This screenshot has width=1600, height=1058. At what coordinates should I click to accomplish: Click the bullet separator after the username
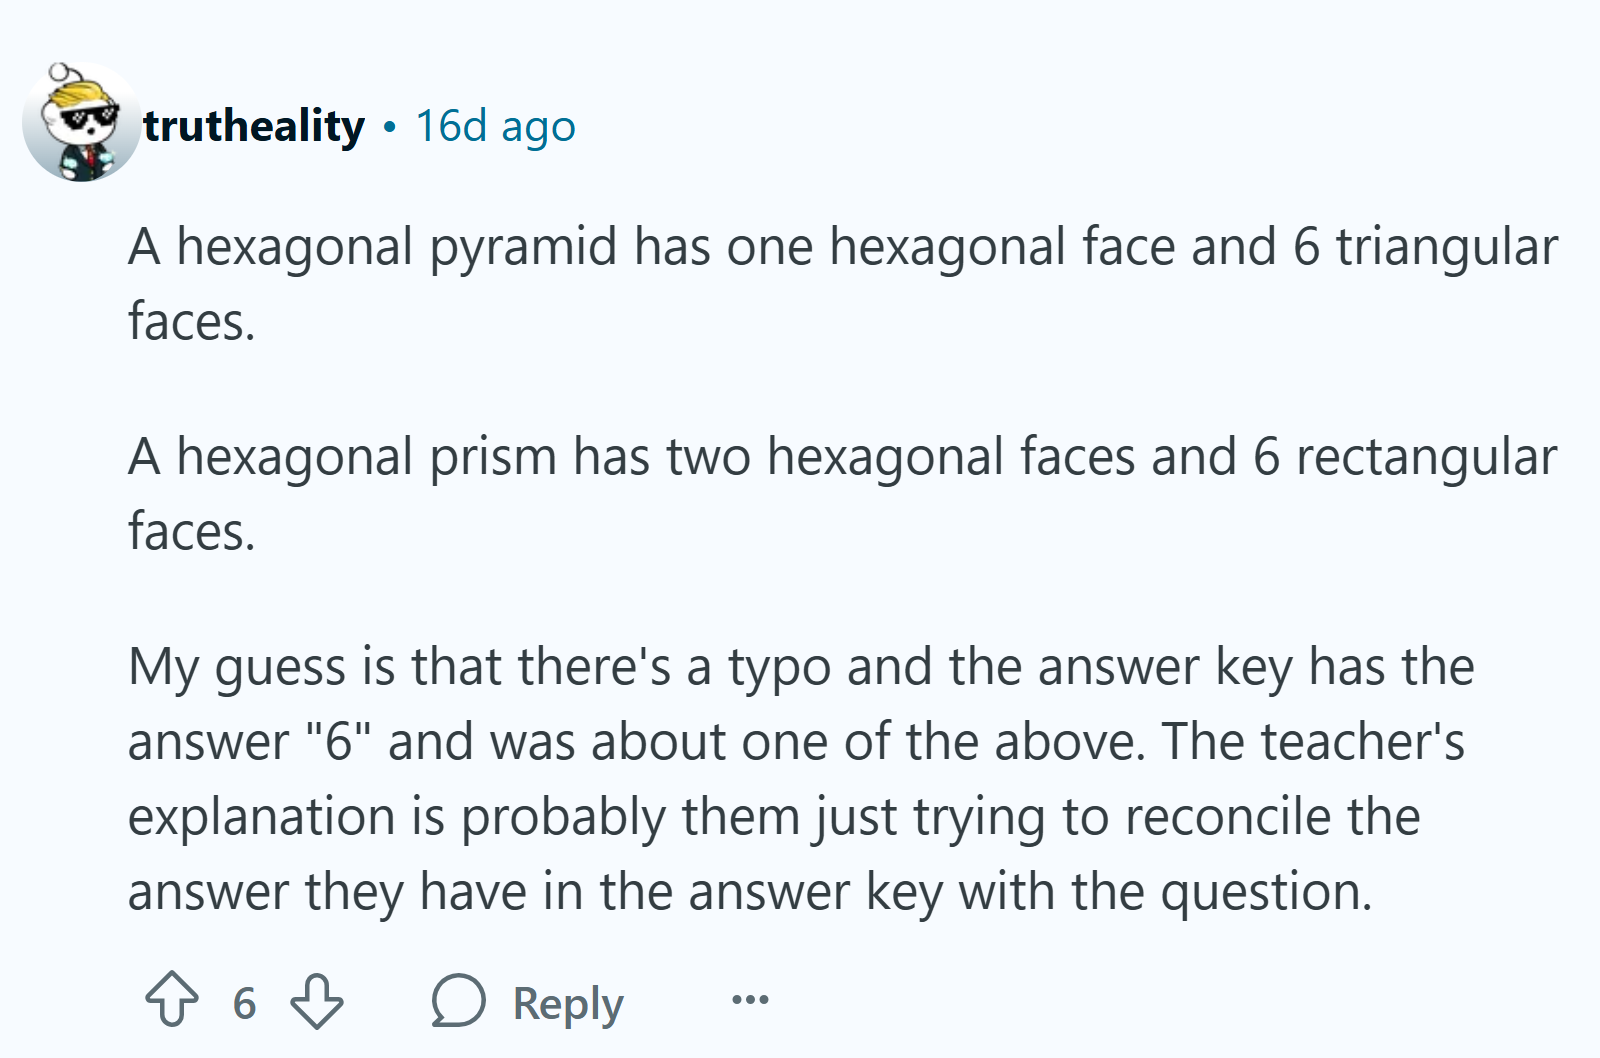point(390,128)
